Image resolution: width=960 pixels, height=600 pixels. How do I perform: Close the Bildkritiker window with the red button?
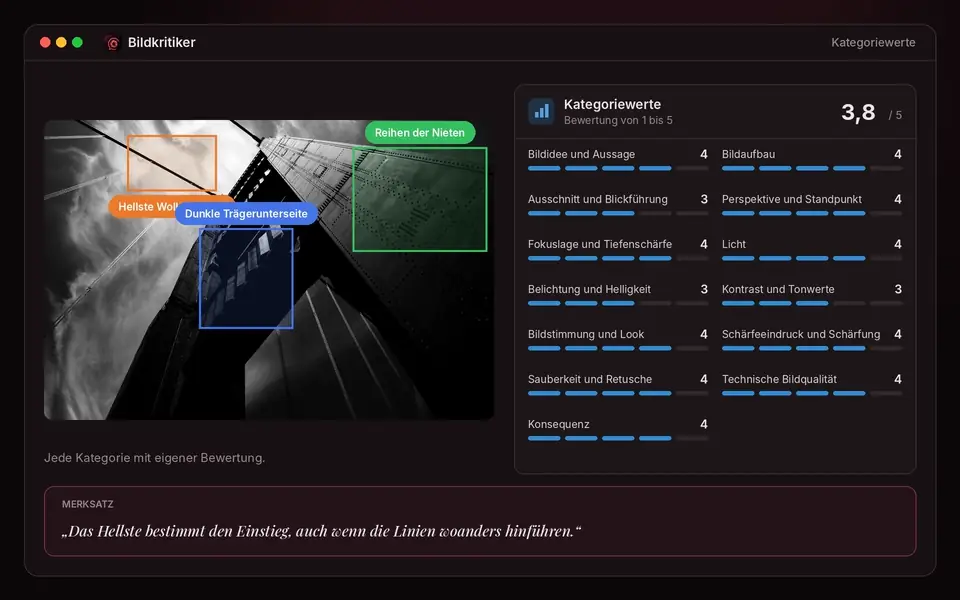pos(45,42)
